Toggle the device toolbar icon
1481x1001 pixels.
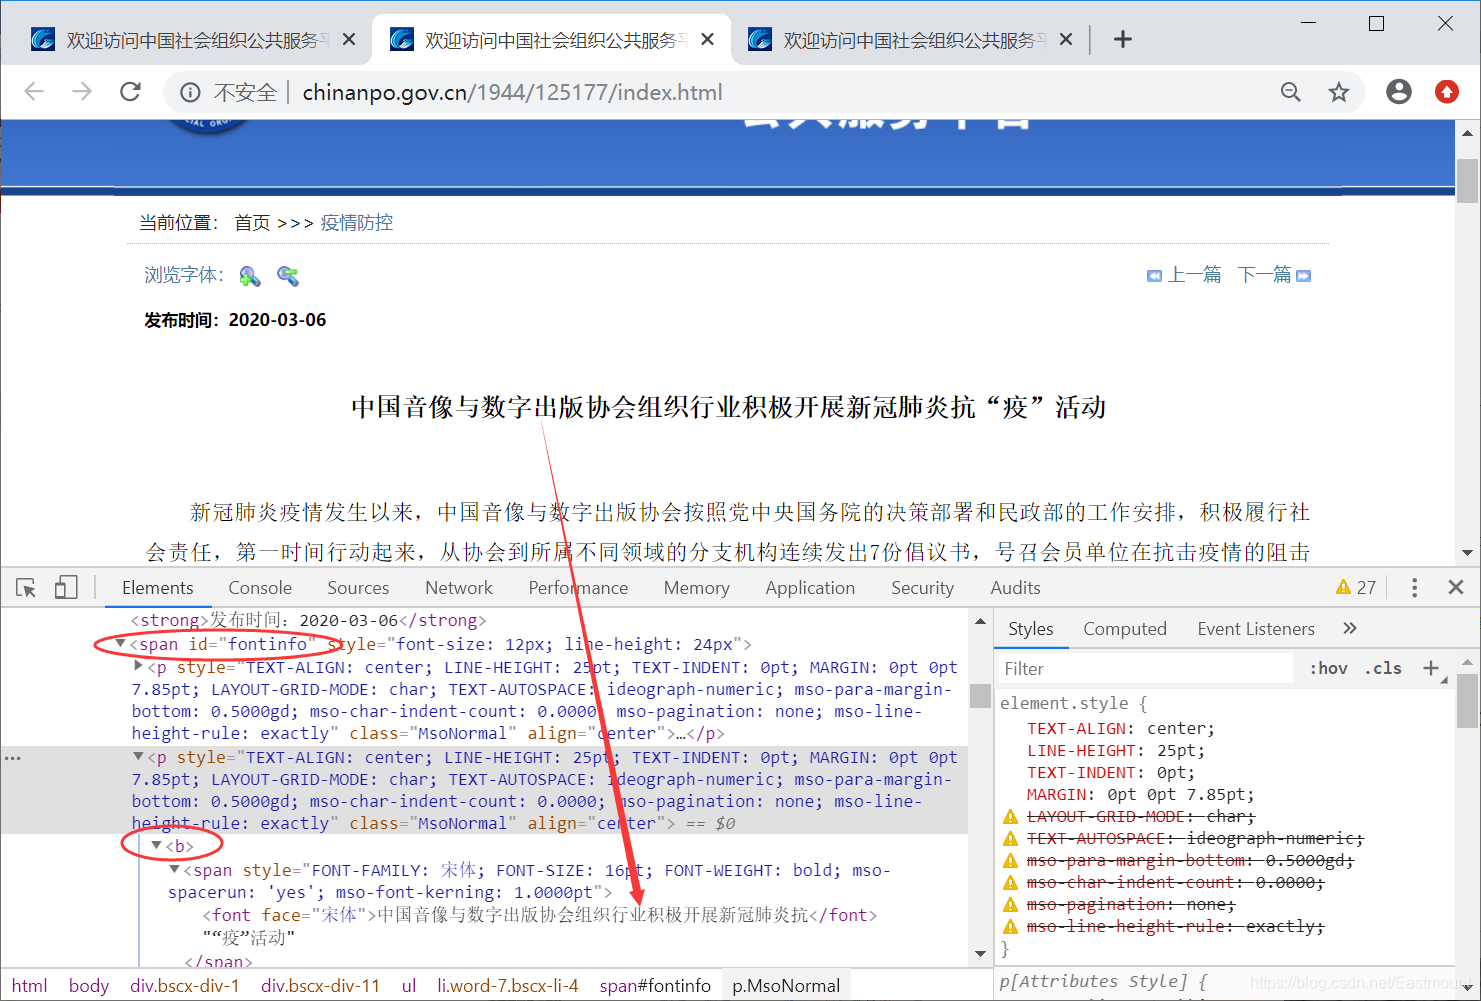[x=66, y=588]
